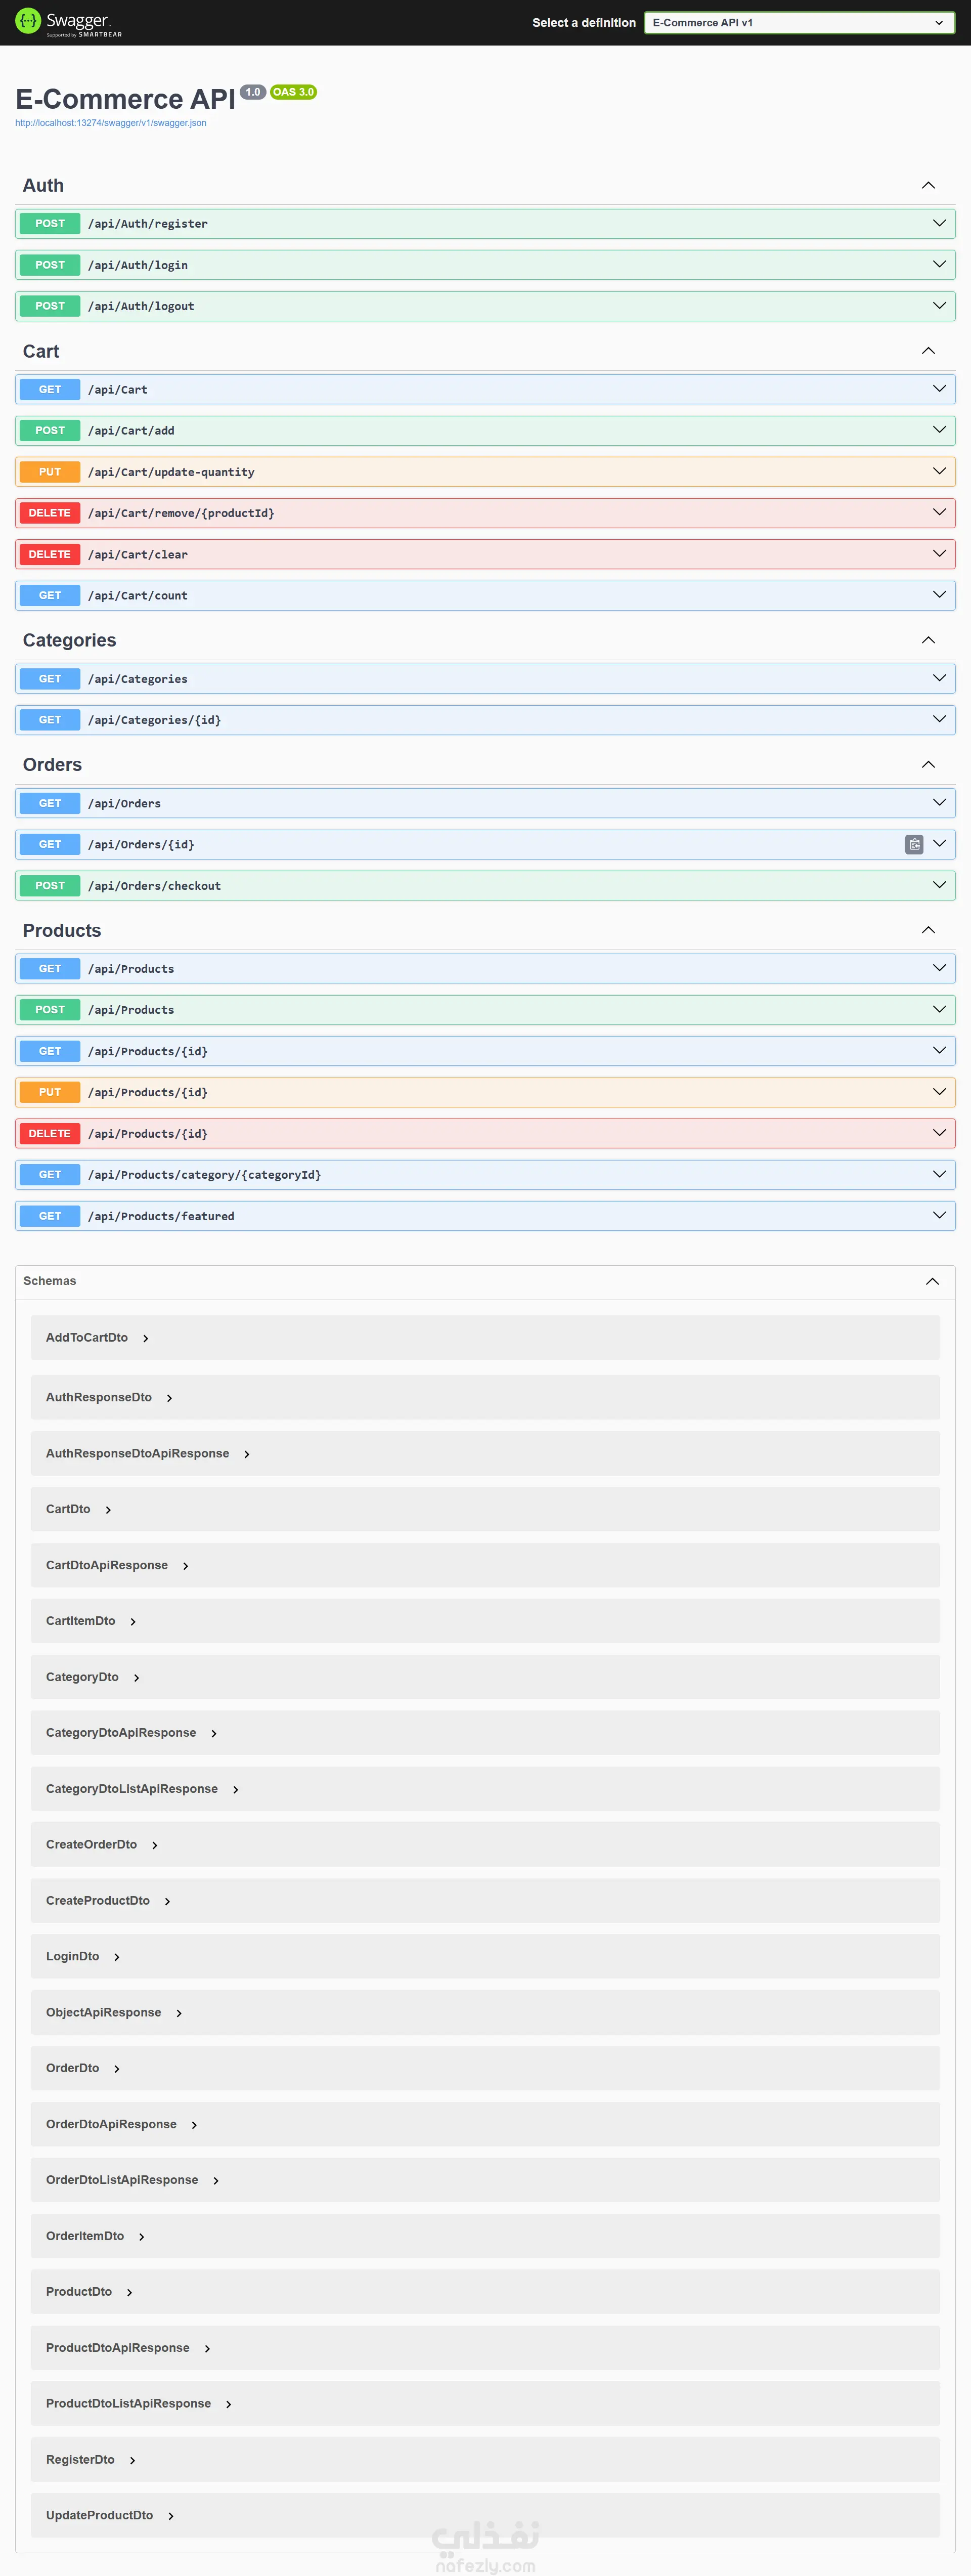Toggle the Products tag section header
The height and width of the screenshot is (2576, 971).
click(x=62, y=931)
